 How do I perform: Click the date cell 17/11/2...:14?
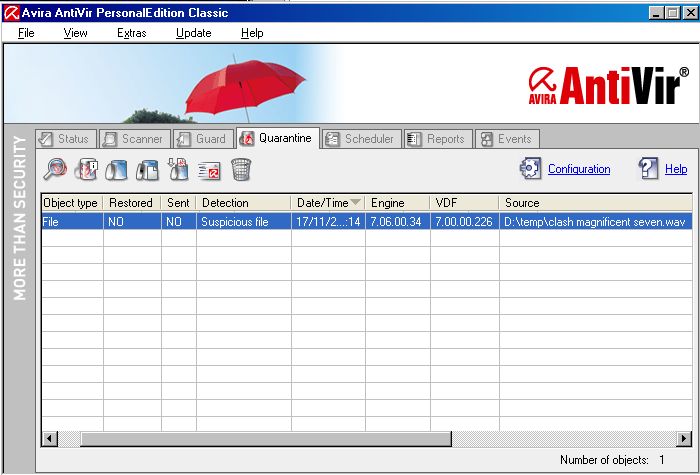(328, 222)
